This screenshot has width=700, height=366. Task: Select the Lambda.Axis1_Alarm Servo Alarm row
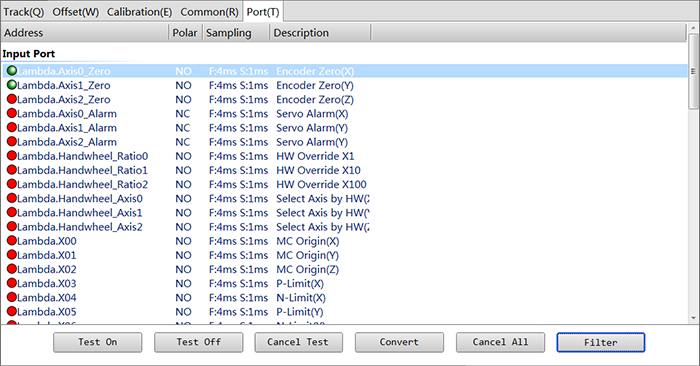(345, 128)
